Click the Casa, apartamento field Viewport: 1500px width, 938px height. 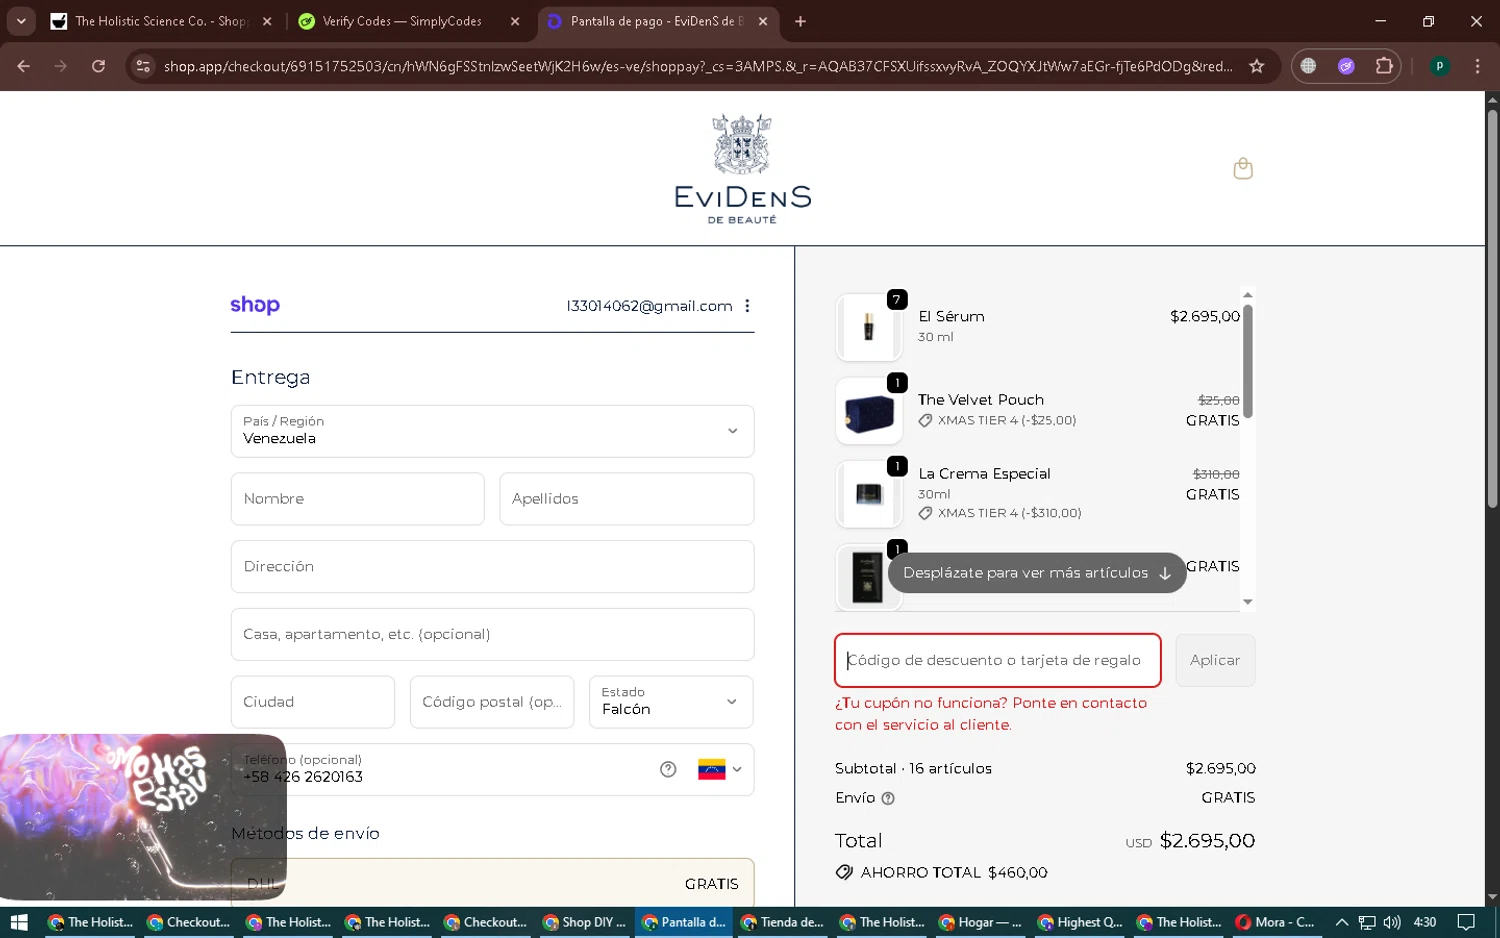pos(492,634)
